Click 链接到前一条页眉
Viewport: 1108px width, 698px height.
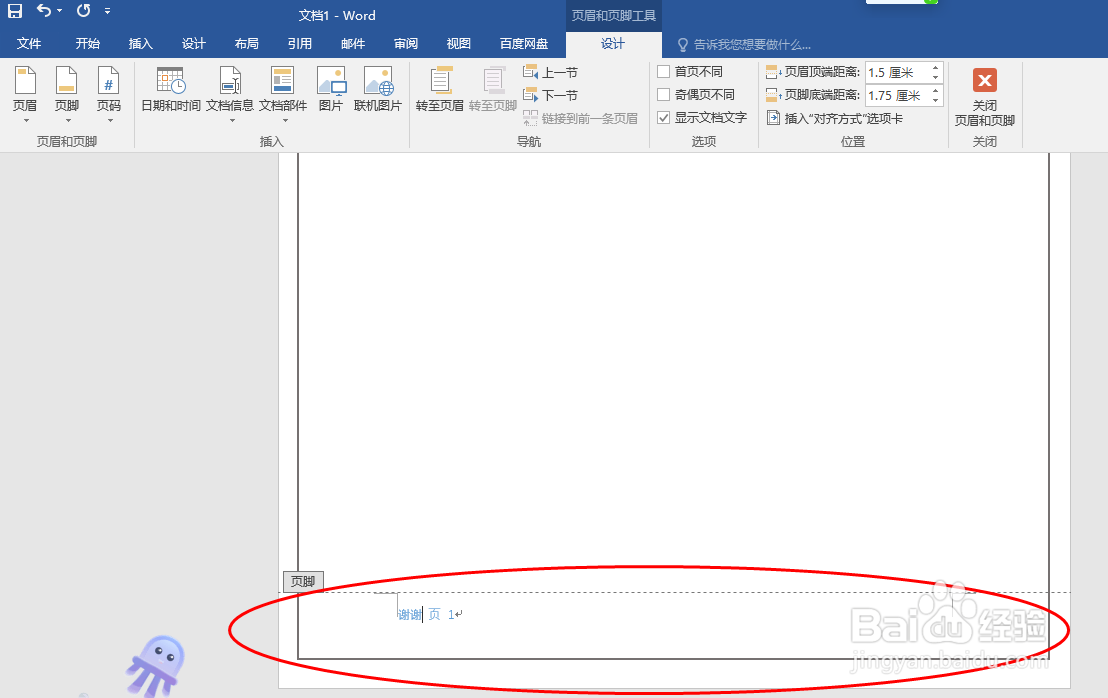(580, 118)
